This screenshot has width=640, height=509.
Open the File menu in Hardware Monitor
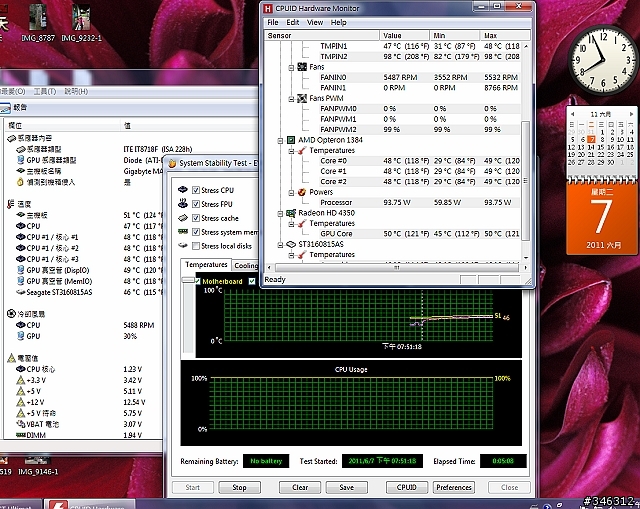tap(273, 22)
